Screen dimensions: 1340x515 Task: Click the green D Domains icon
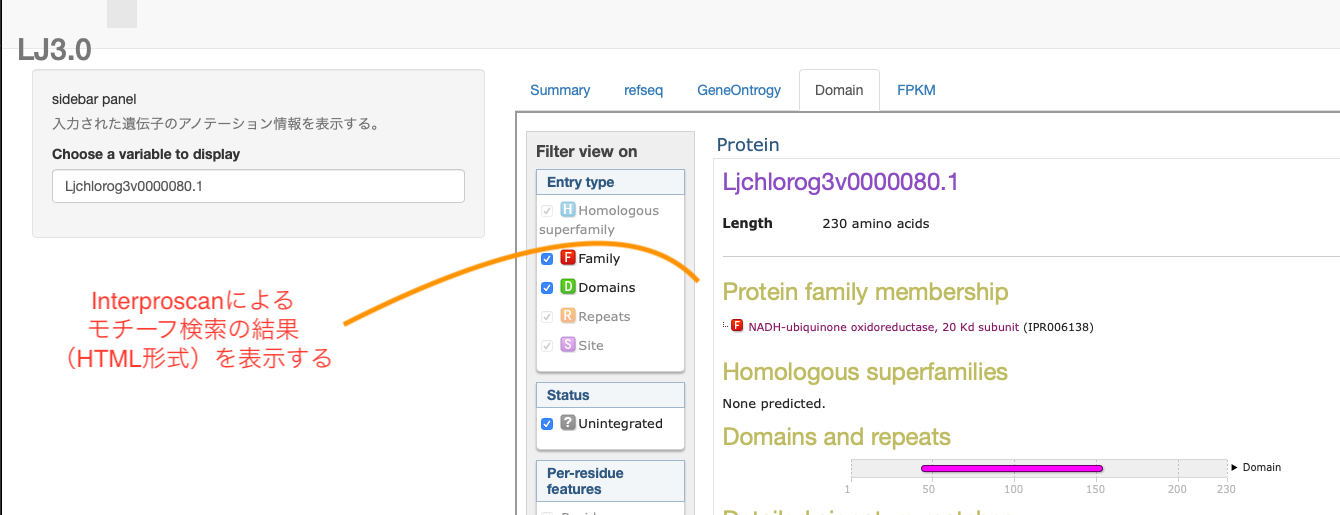pos(567,287)
